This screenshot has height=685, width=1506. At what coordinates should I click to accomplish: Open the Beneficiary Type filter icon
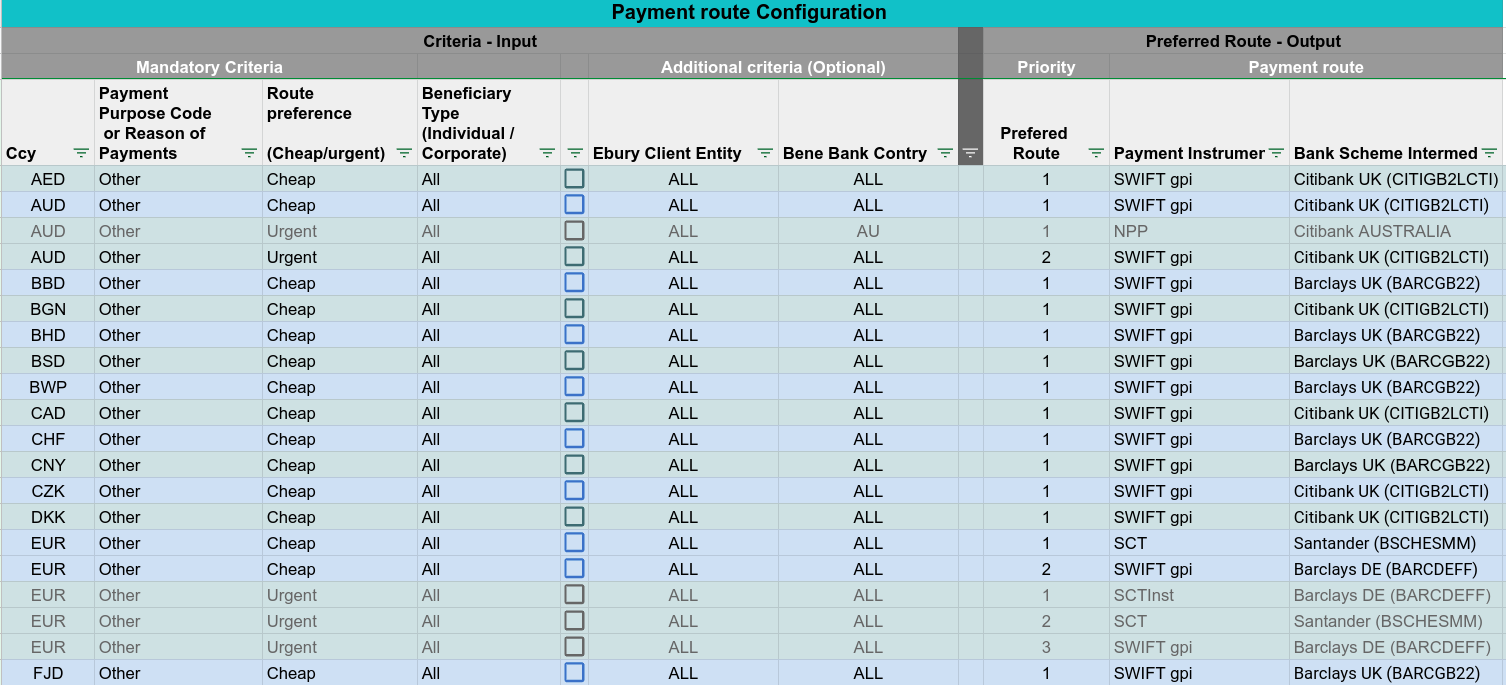(x=547, y=153)
